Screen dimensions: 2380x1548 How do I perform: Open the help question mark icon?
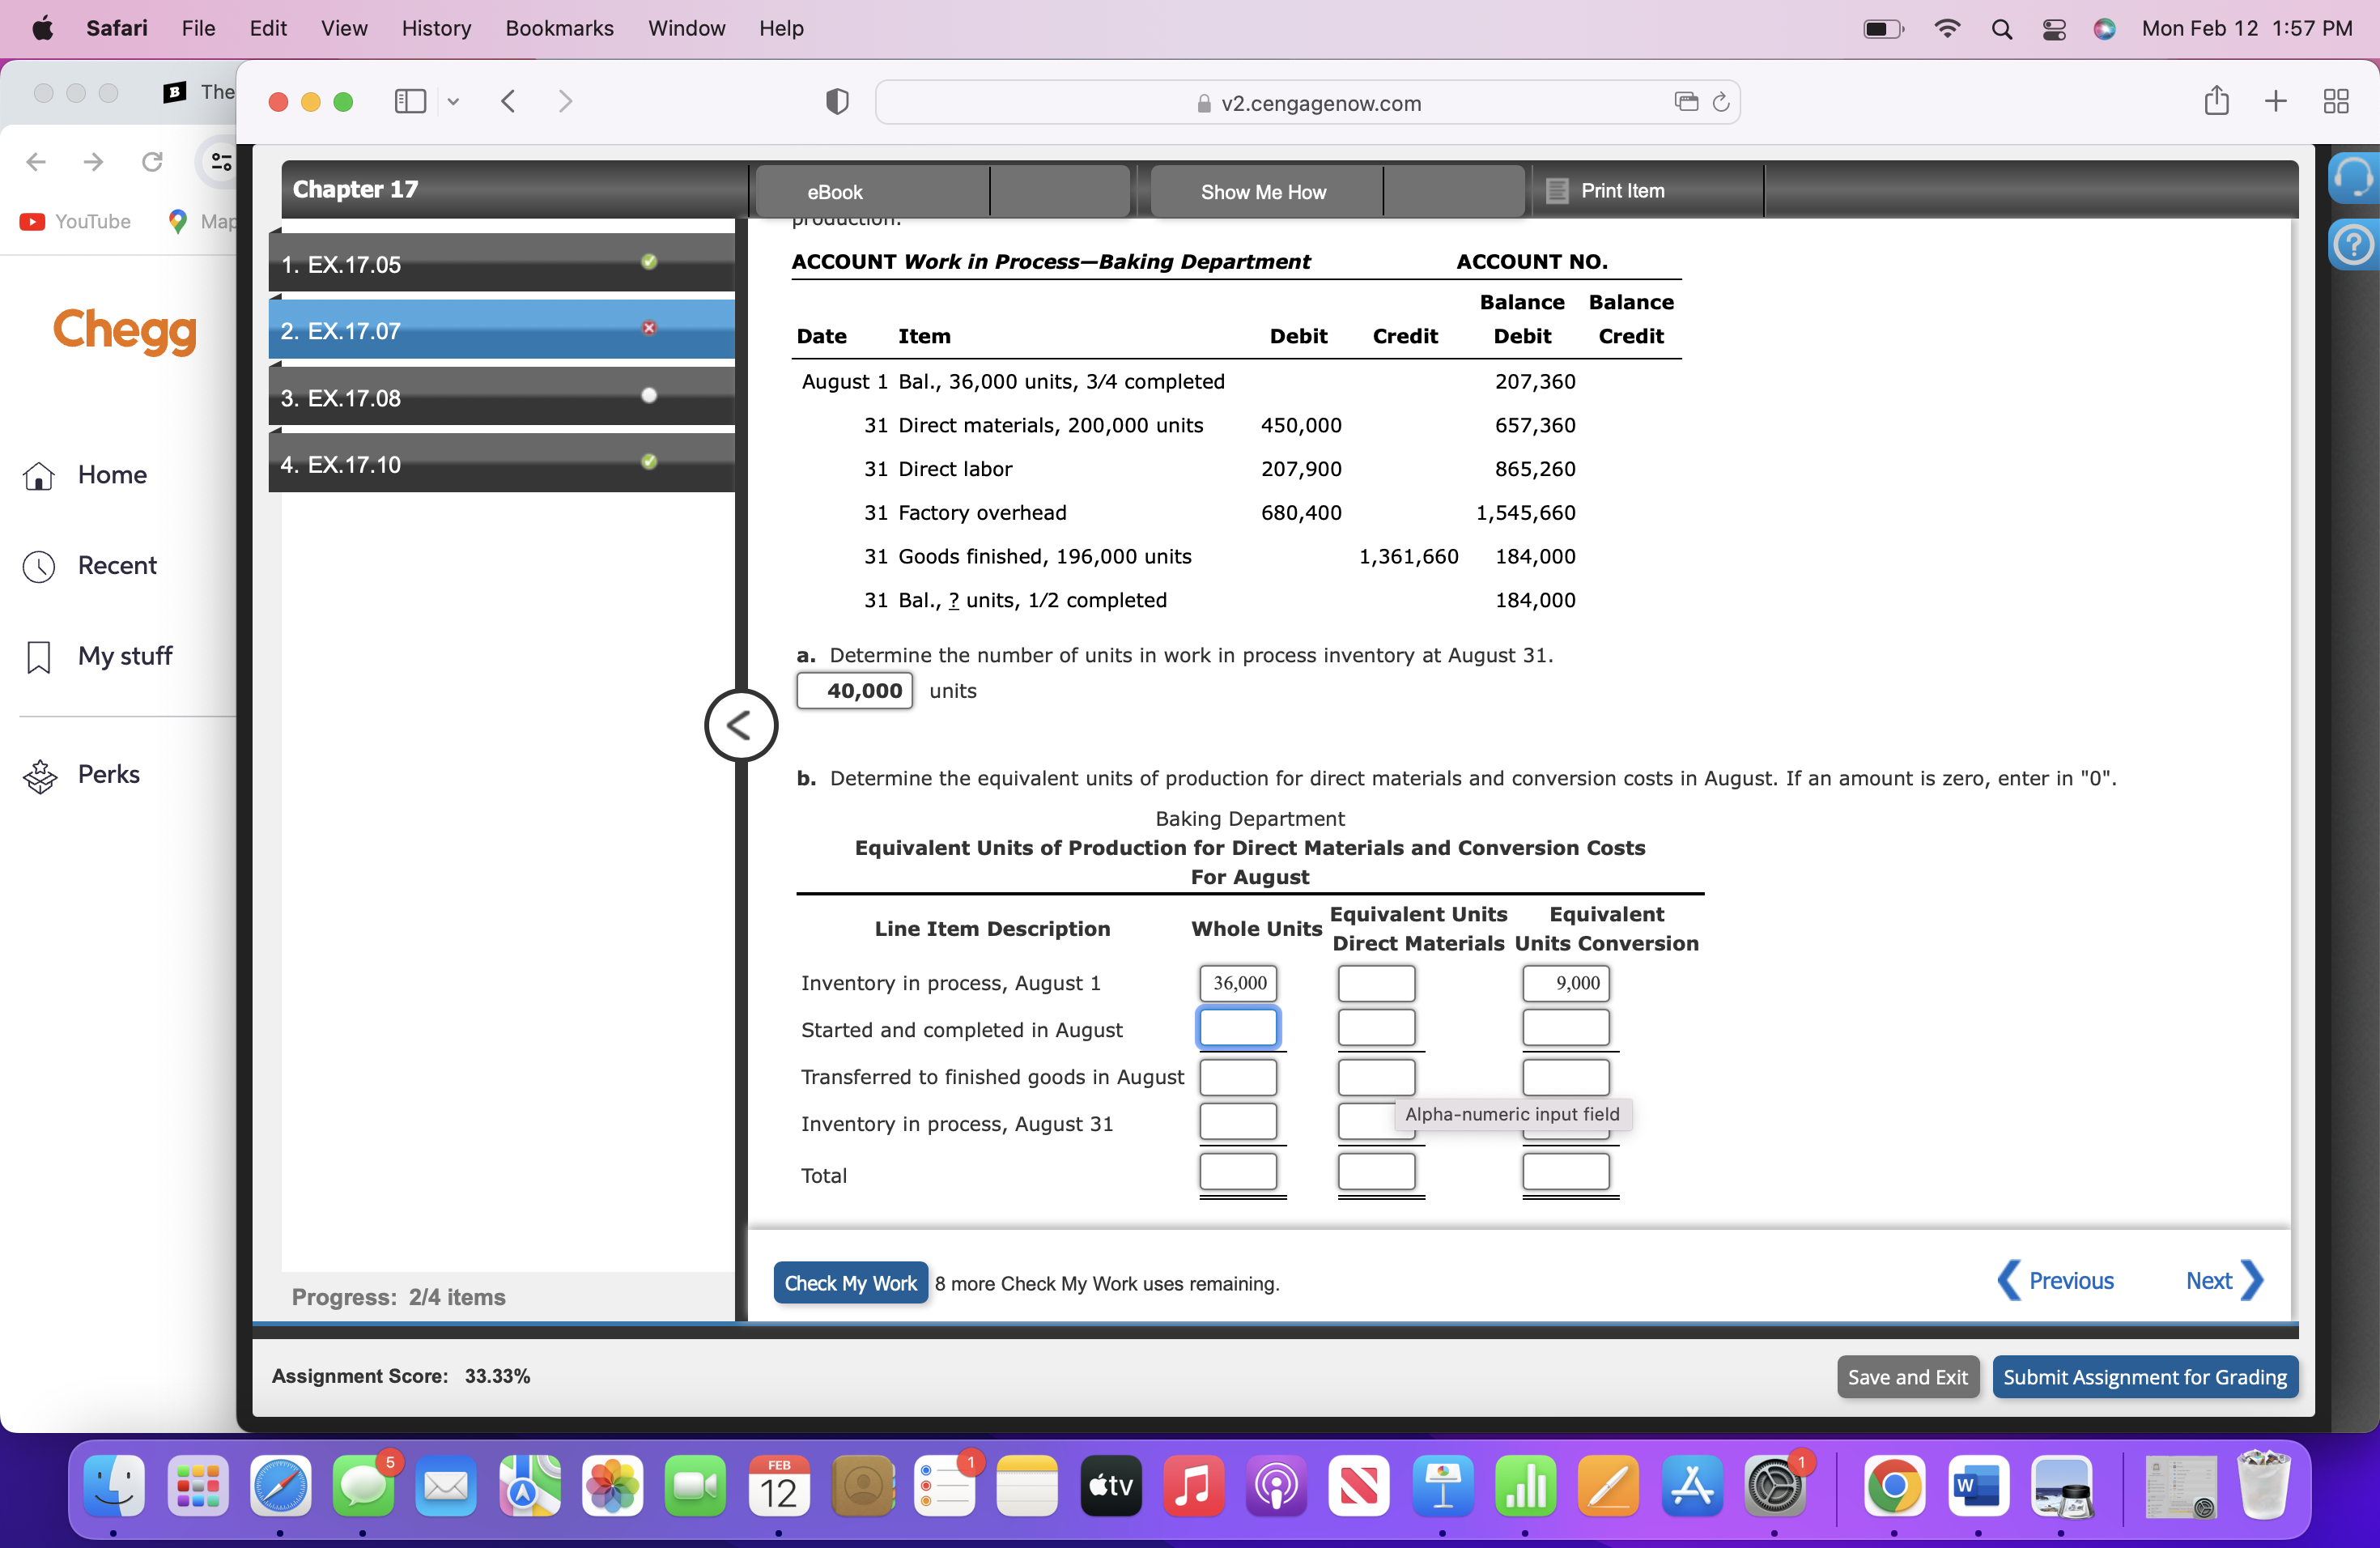(2353, 244)
